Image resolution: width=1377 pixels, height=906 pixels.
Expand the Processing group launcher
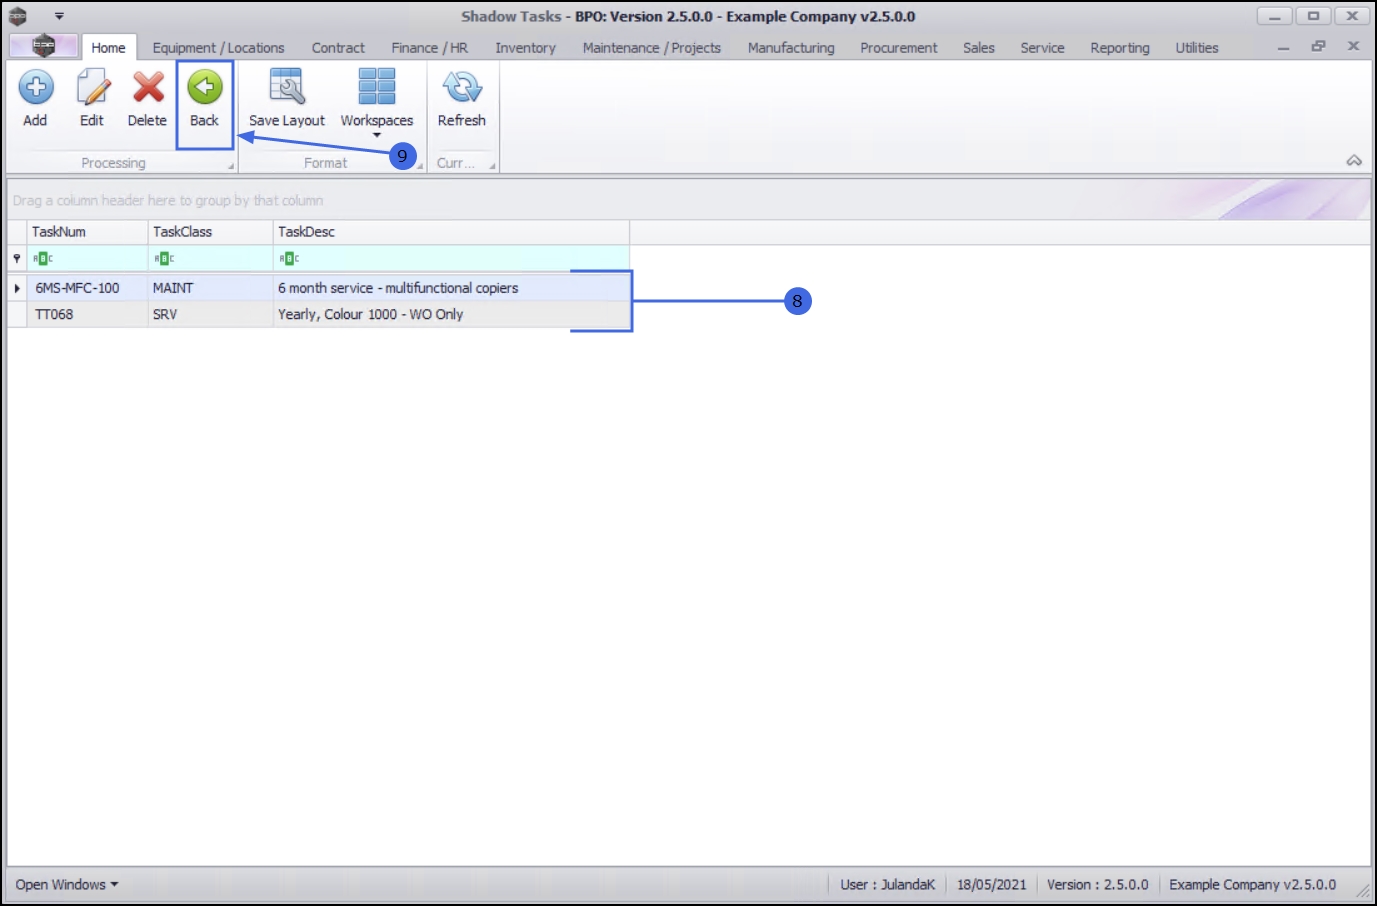(231, 166)
